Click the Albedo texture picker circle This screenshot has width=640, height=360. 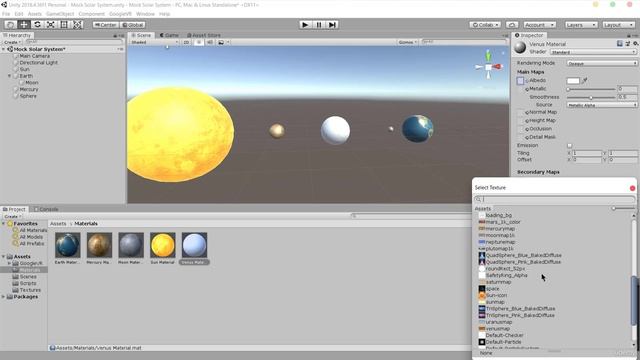[x=527, y=81]
